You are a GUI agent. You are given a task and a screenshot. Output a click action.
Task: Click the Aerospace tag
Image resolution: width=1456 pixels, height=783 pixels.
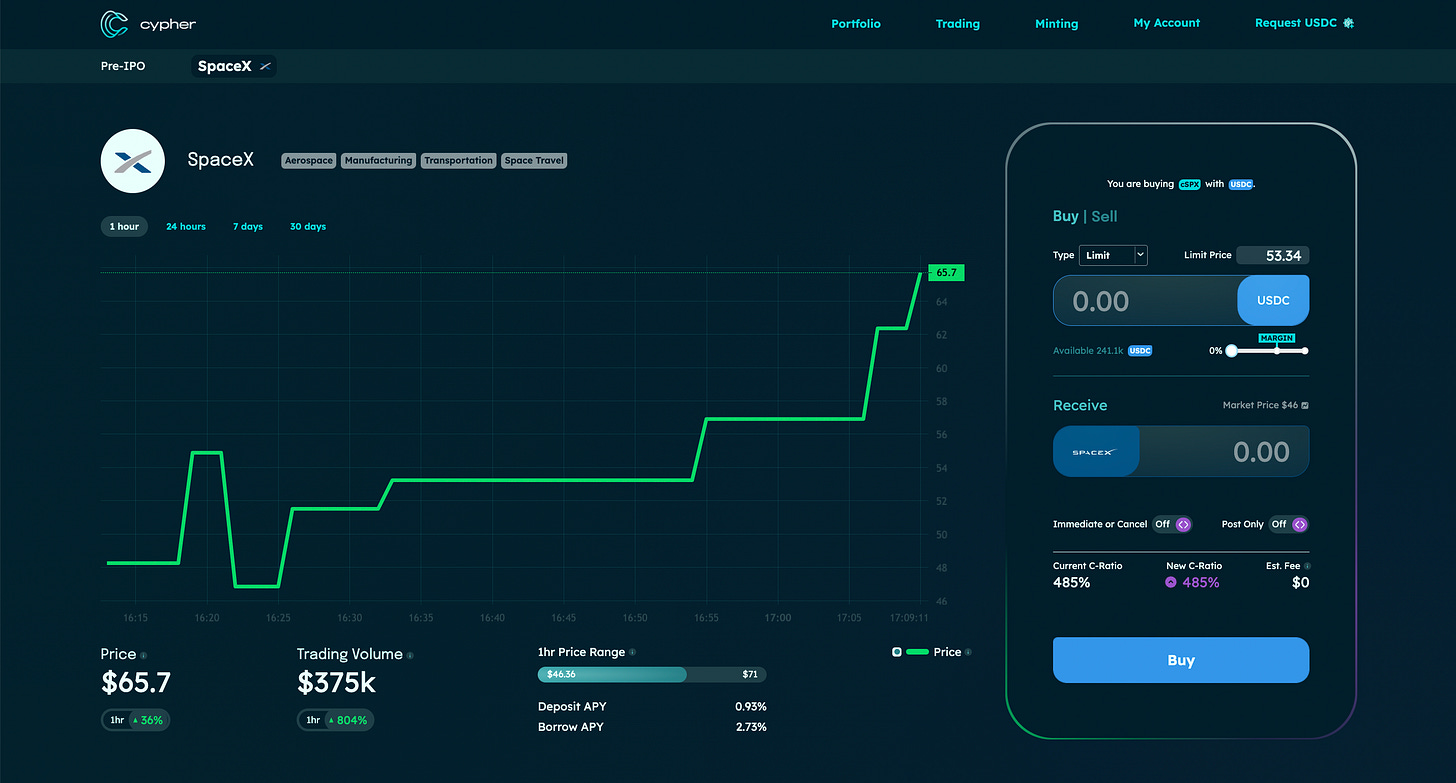point(308,161)
